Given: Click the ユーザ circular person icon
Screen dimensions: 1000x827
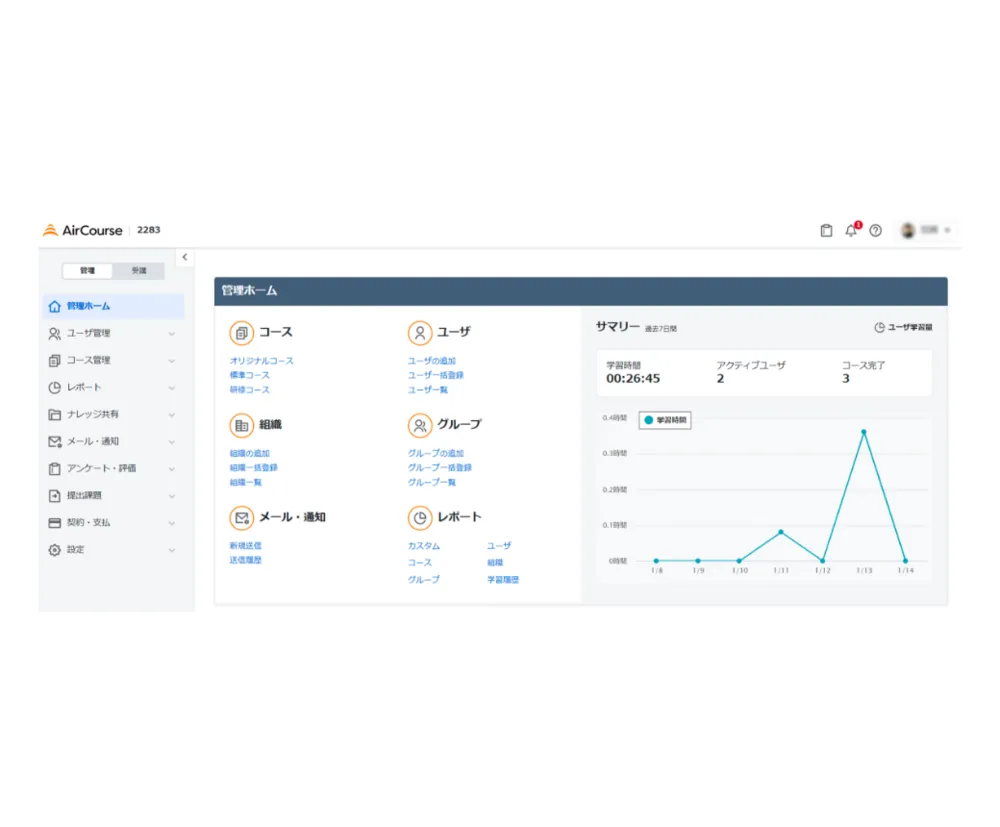Looking at the screenshot, I should (420, 333).
